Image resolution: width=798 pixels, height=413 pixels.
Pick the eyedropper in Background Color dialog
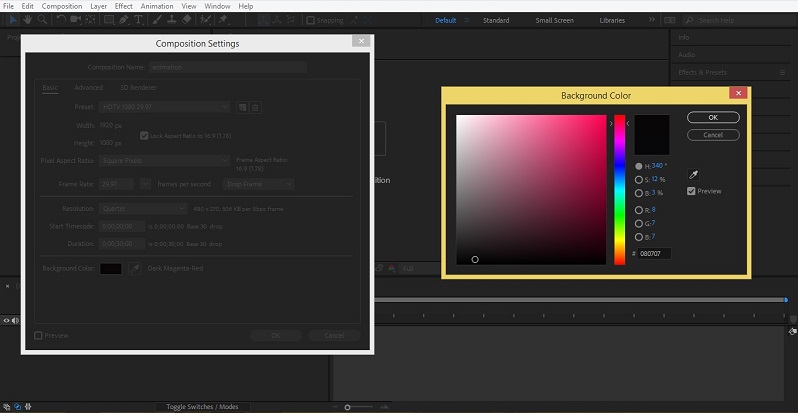click(x=693, y=175)
